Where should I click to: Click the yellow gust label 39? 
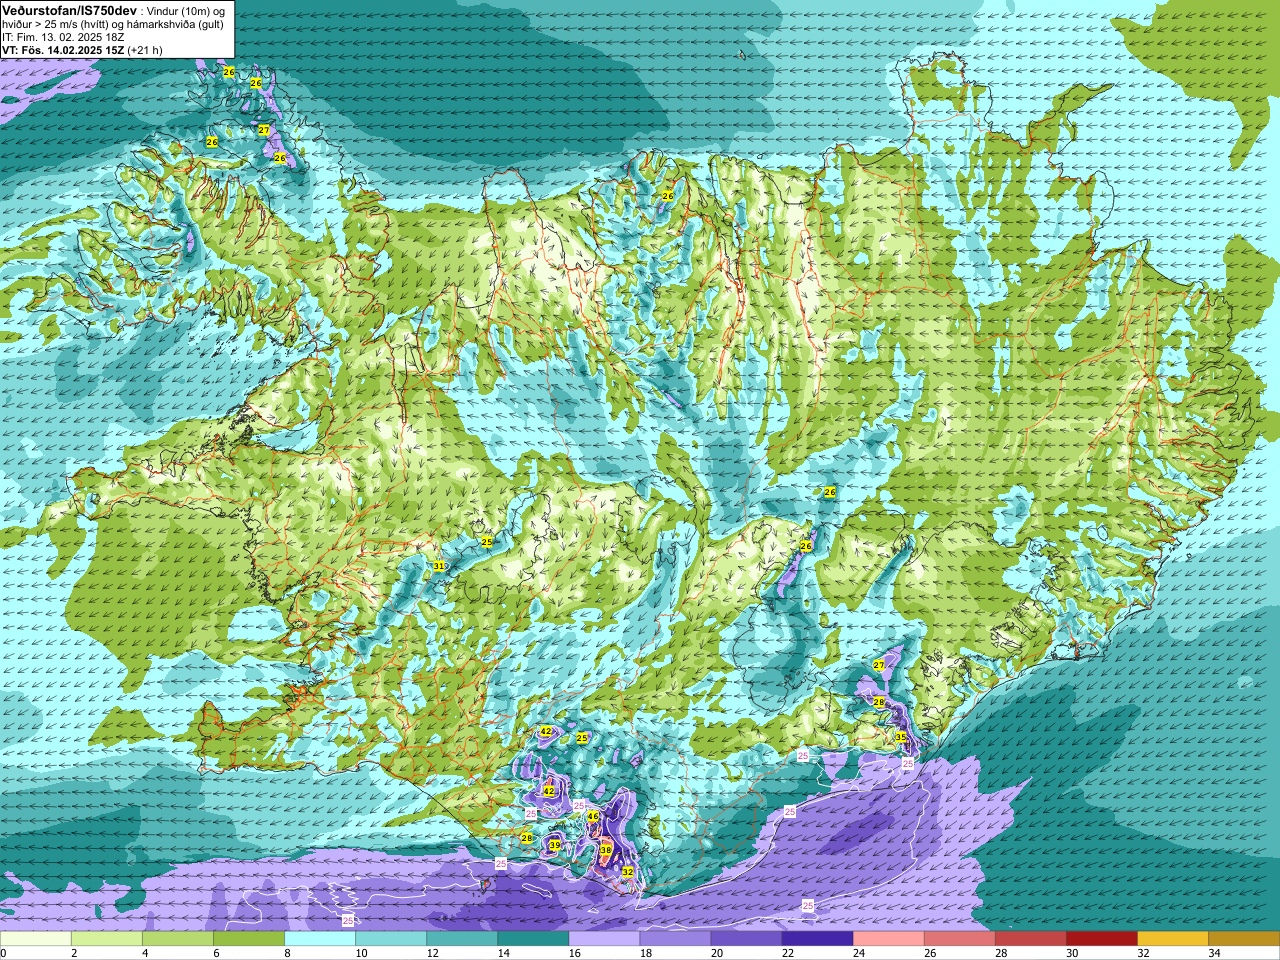point(555,845)
